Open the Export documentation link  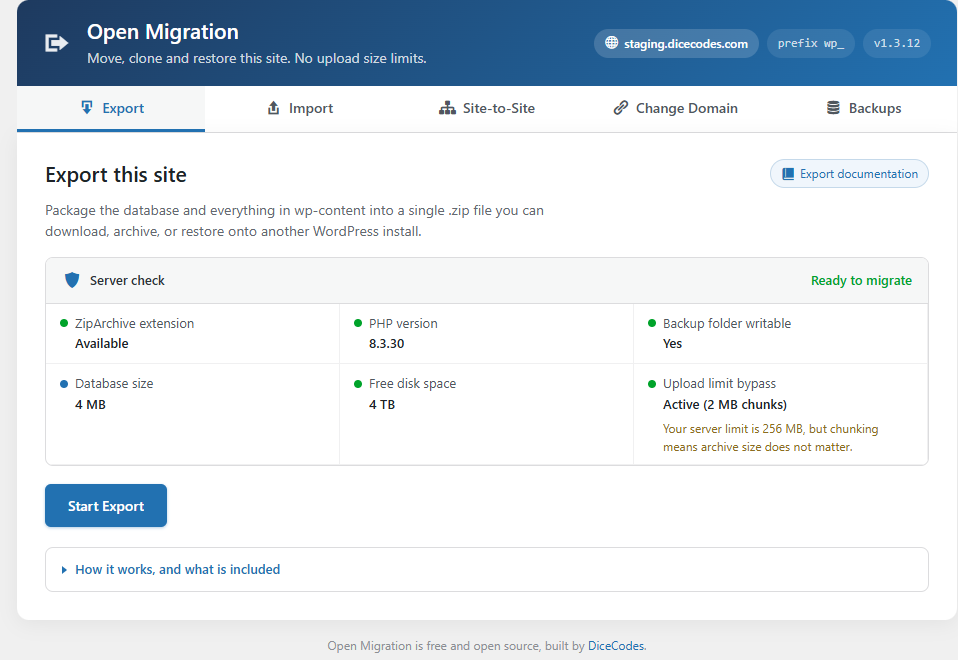[849, 174]
